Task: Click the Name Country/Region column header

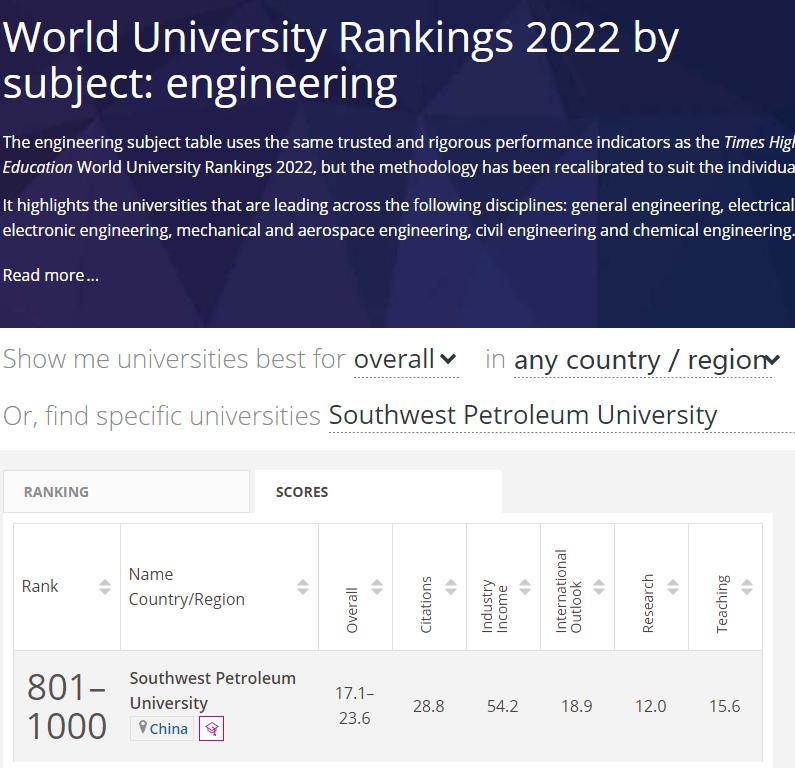Action: pos(186,587)
